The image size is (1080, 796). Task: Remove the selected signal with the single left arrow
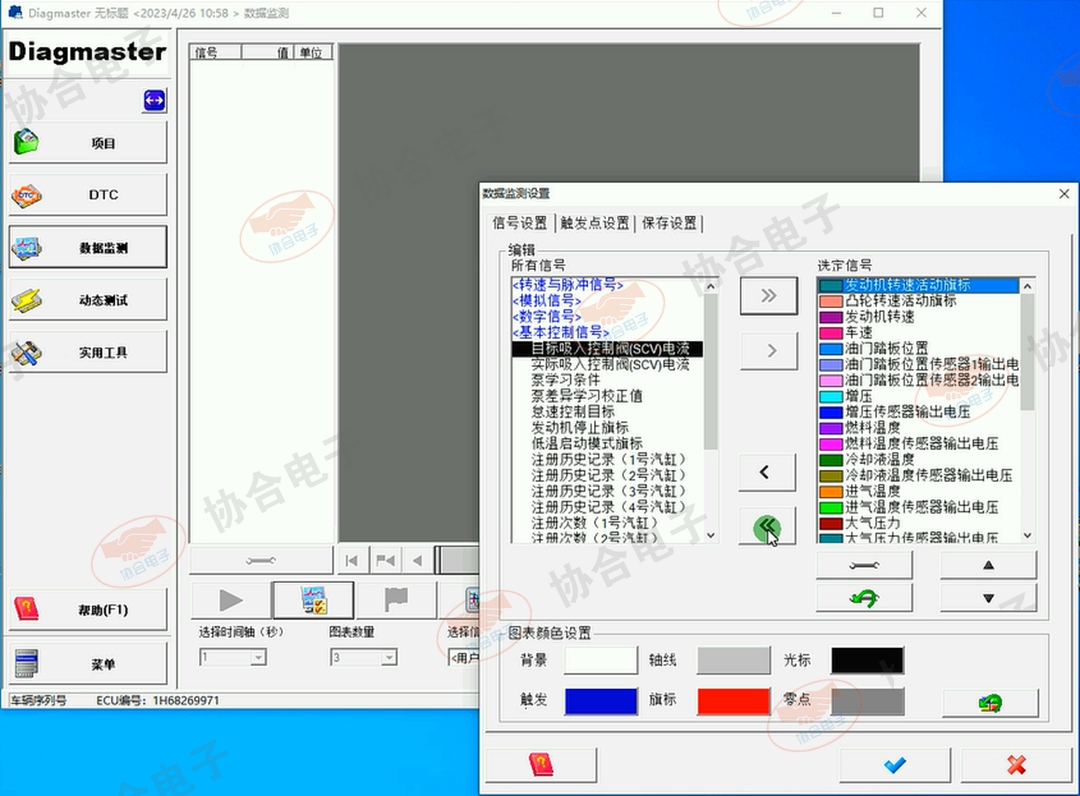pyautogui.click(x=767, y=472)
